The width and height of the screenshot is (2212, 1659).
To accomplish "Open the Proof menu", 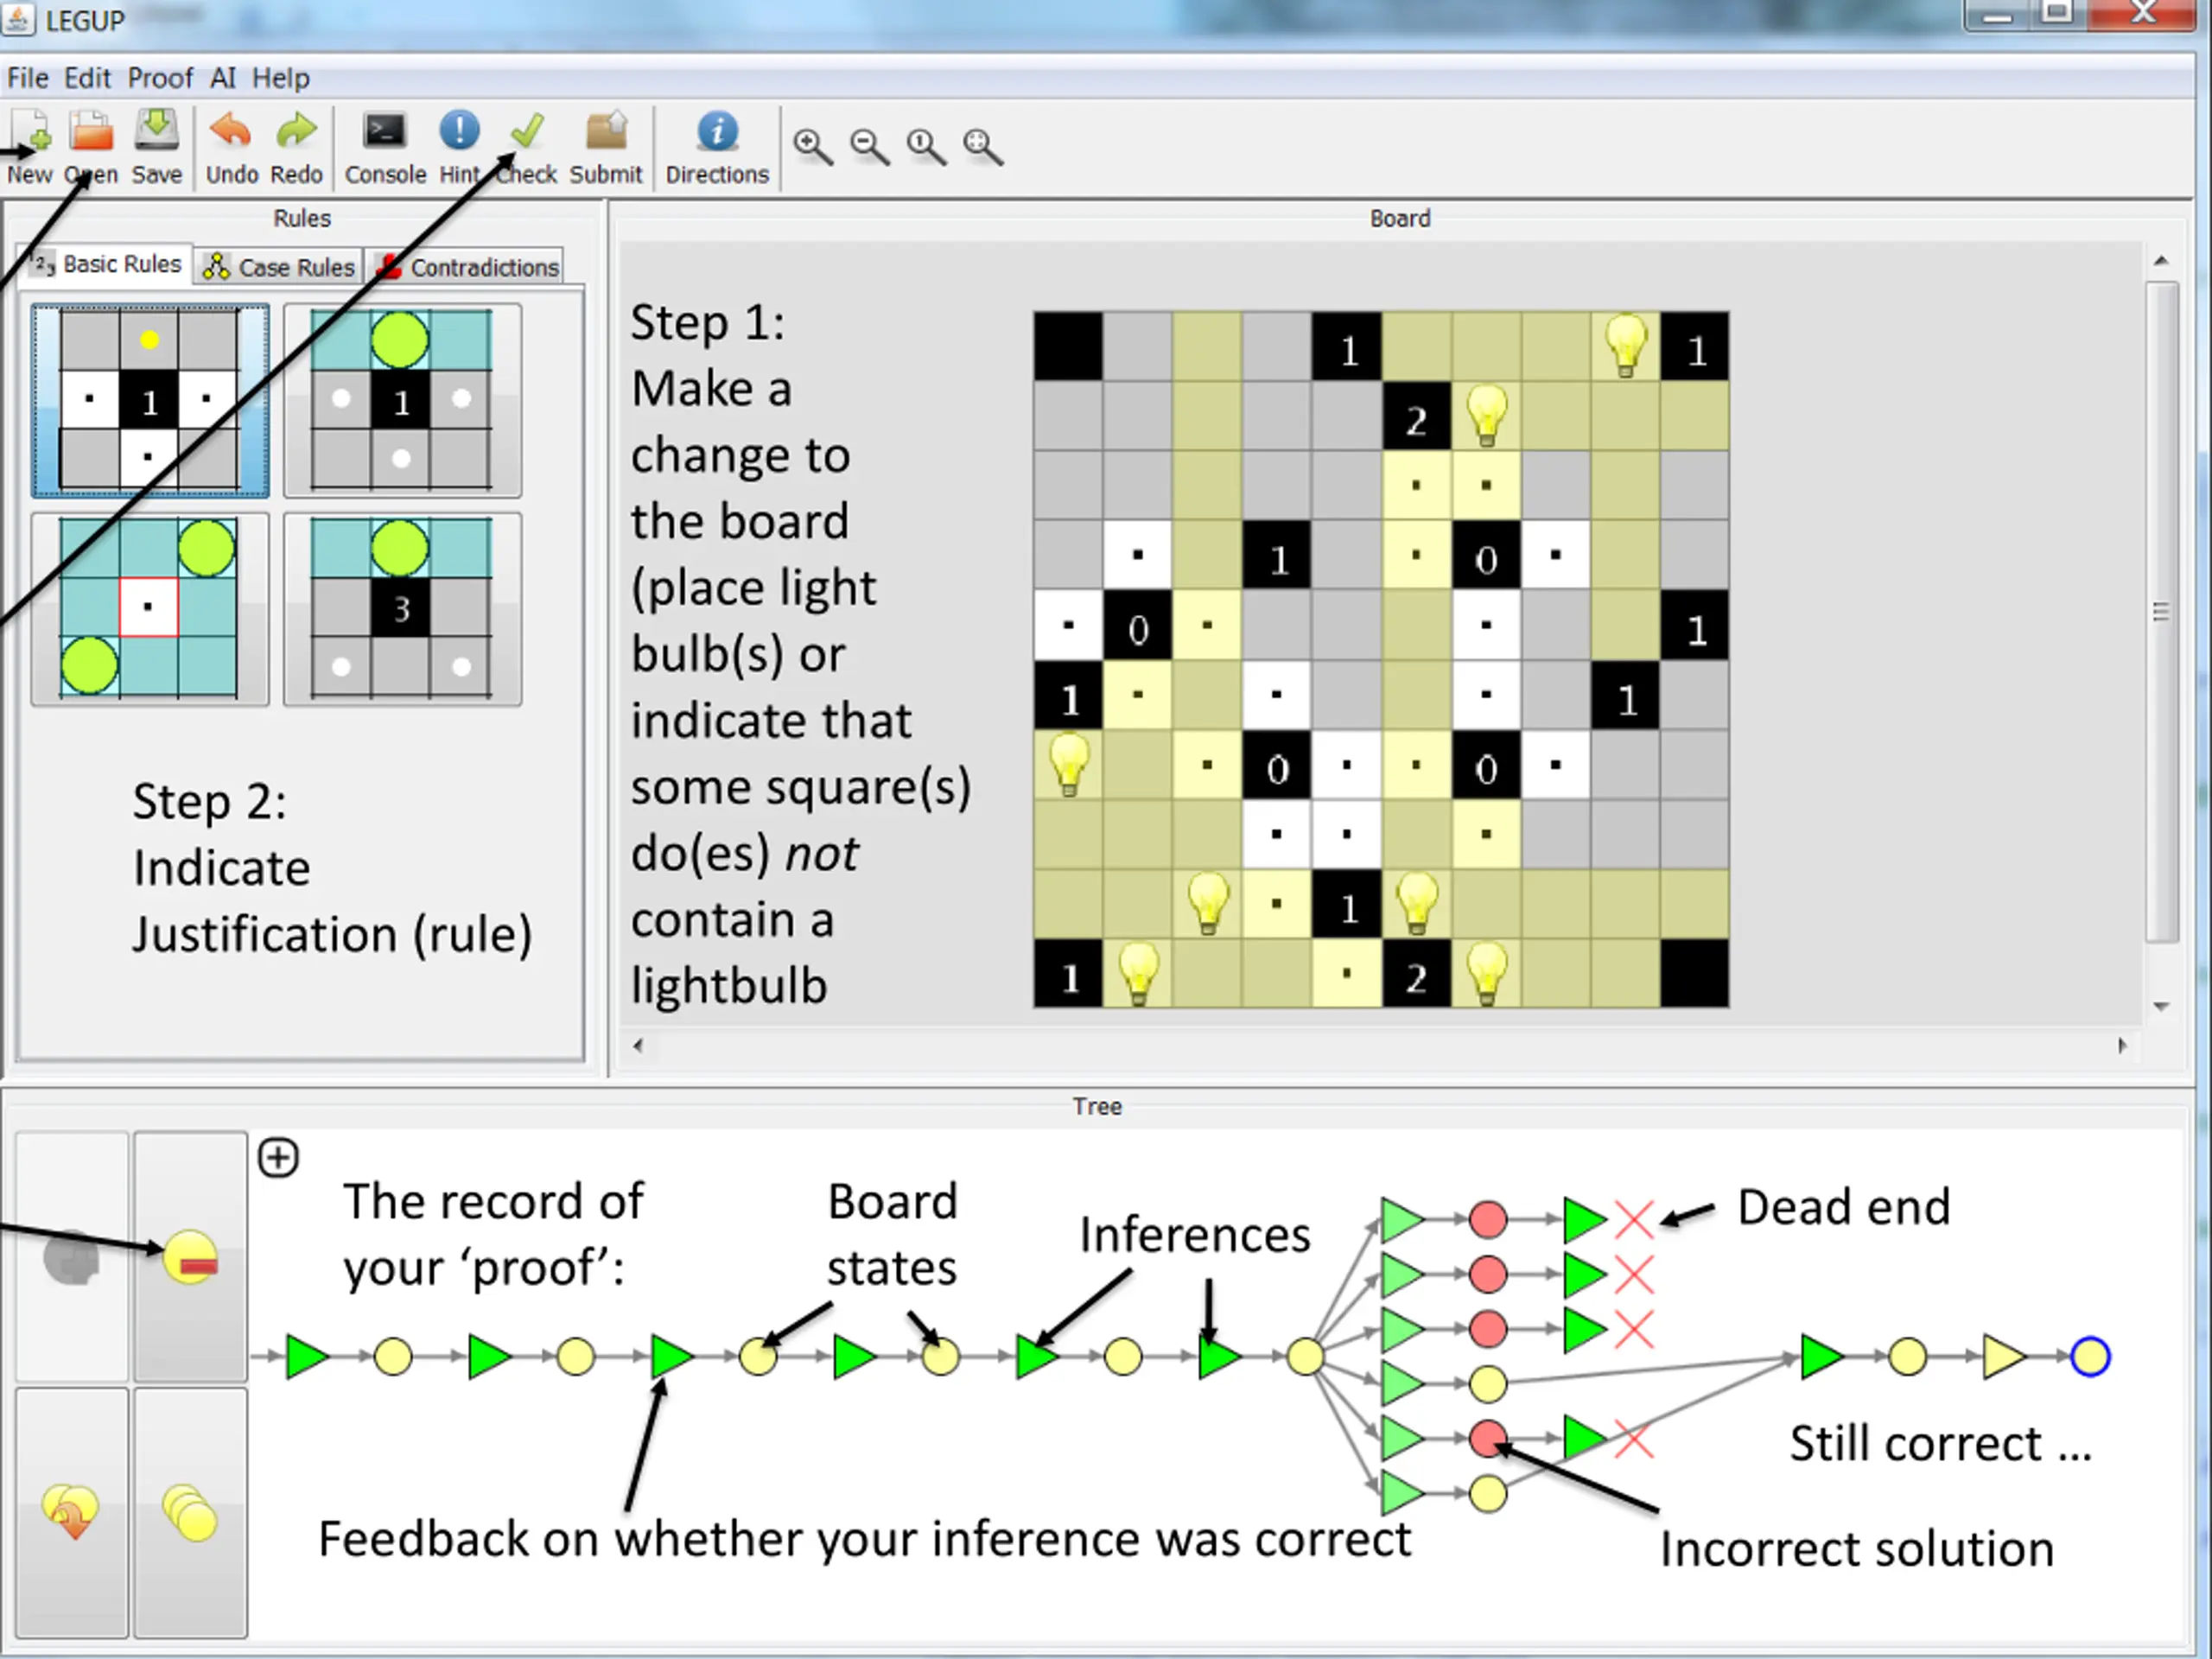I will tap(160, 78).
